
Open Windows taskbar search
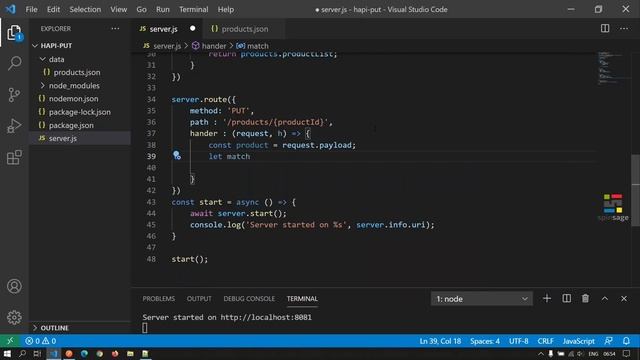tap(22, 353)
